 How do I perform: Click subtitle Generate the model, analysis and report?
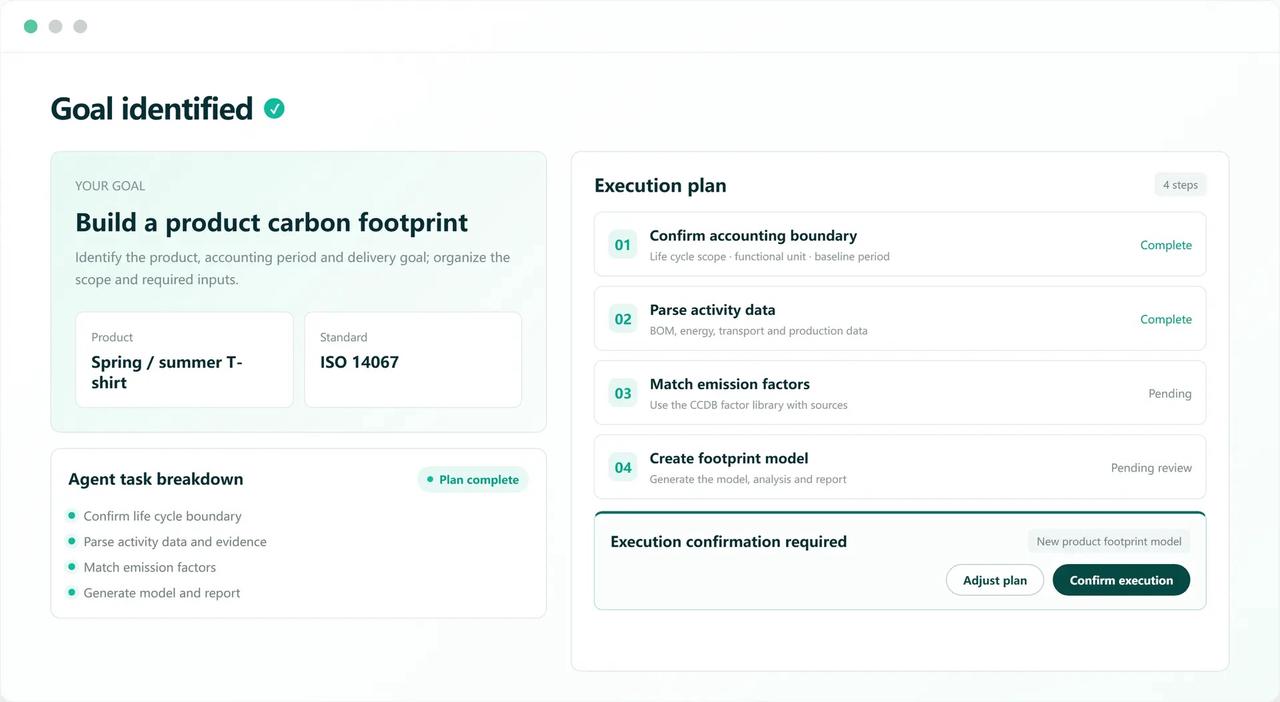(x=748, y=479)
